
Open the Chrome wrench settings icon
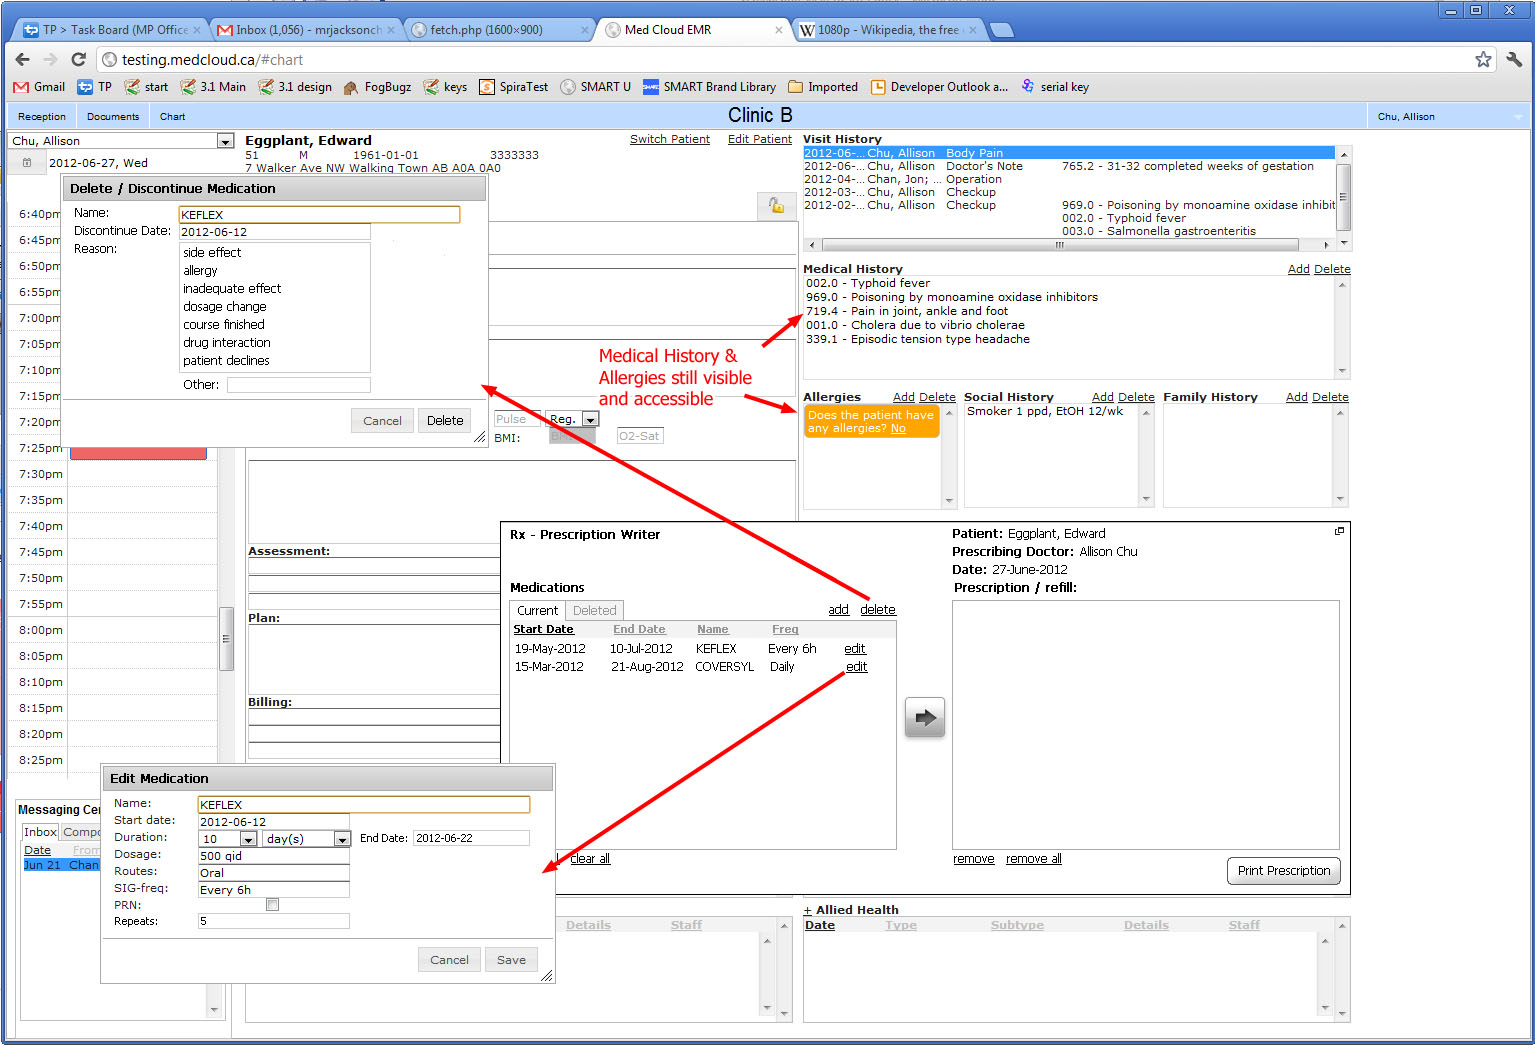pos(1514,60)
